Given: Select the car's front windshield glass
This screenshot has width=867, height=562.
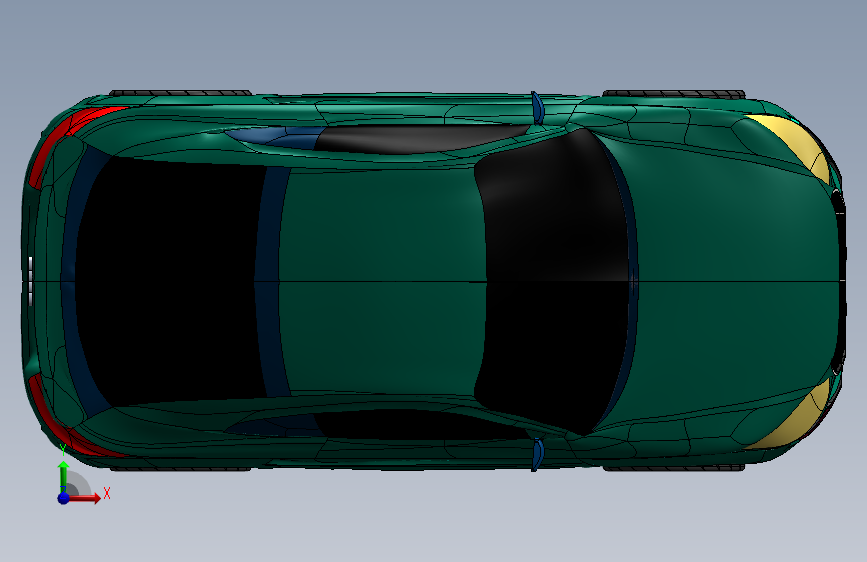Looking at the screenshot, I should pyautogui.click(x=553, y=281).
